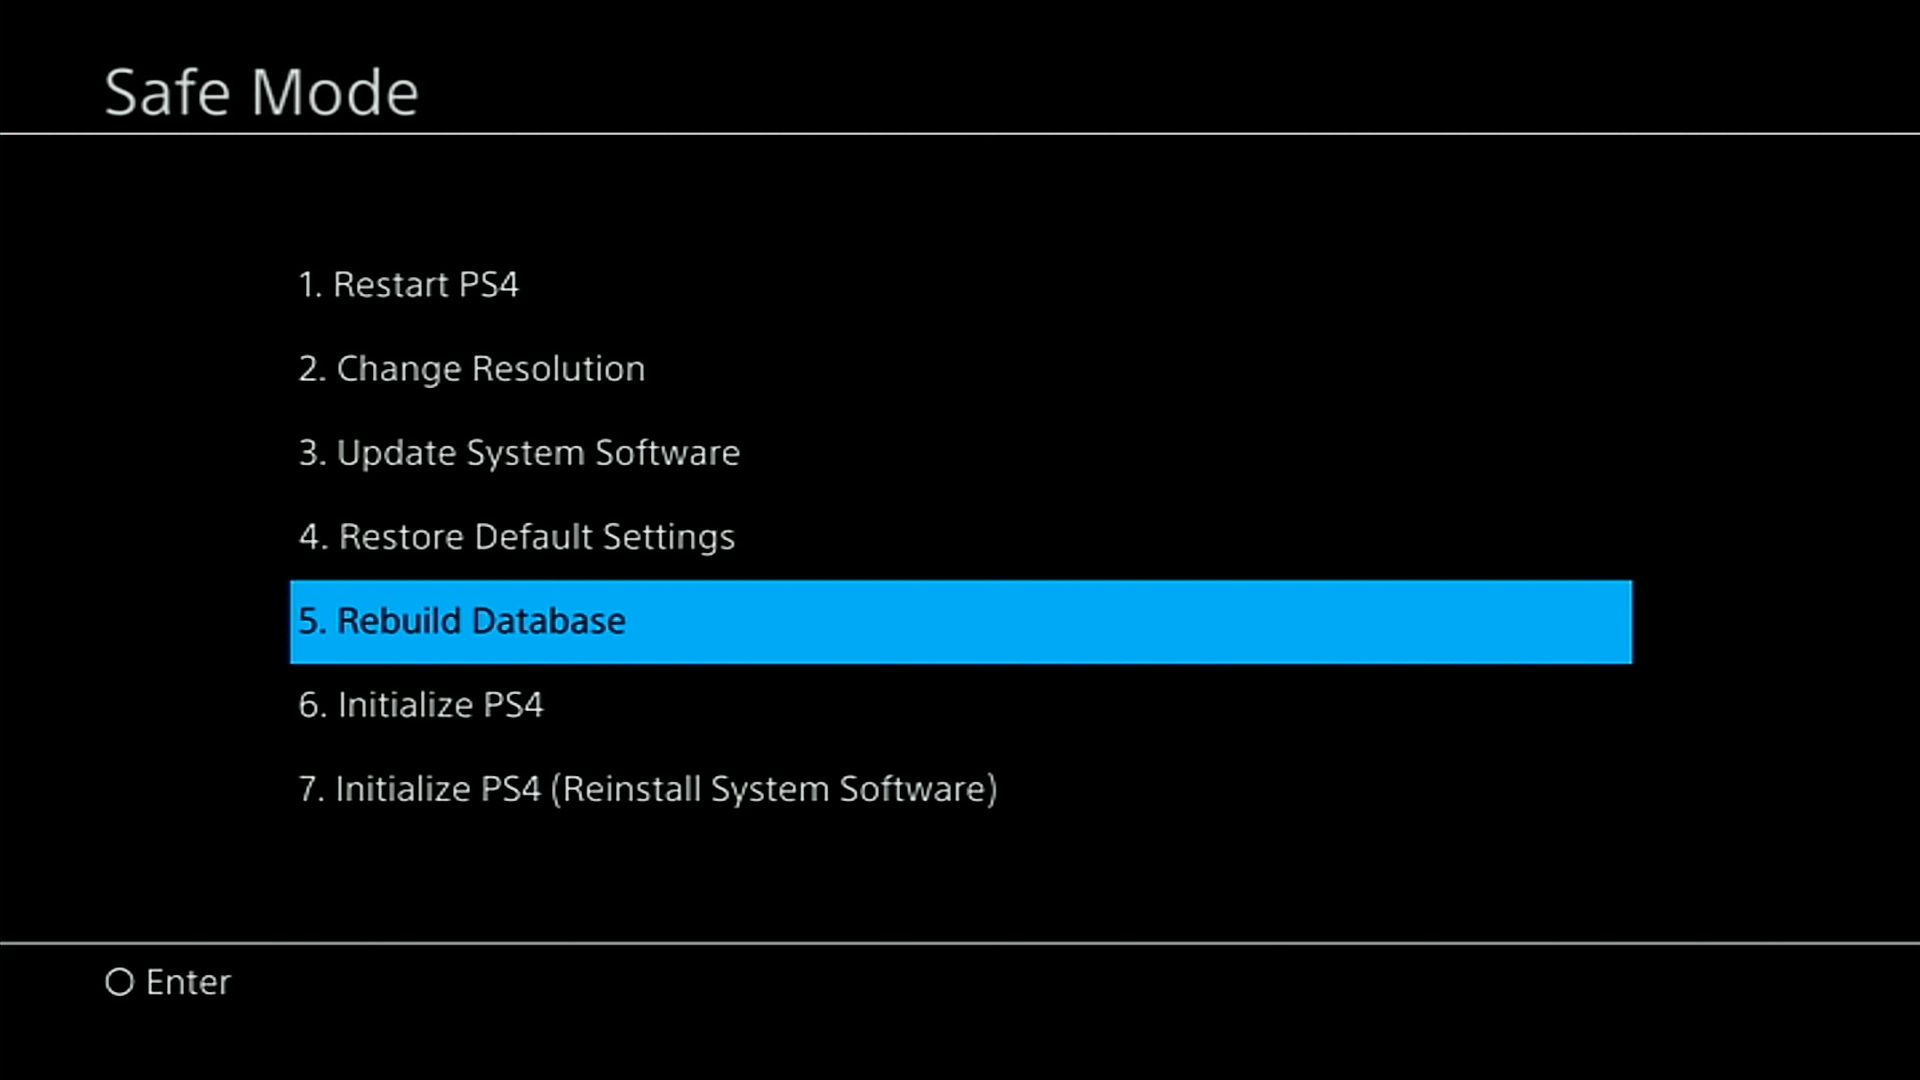
Task: Navigate to highlighted Rebuild Database entry
Action: [960, 620]
